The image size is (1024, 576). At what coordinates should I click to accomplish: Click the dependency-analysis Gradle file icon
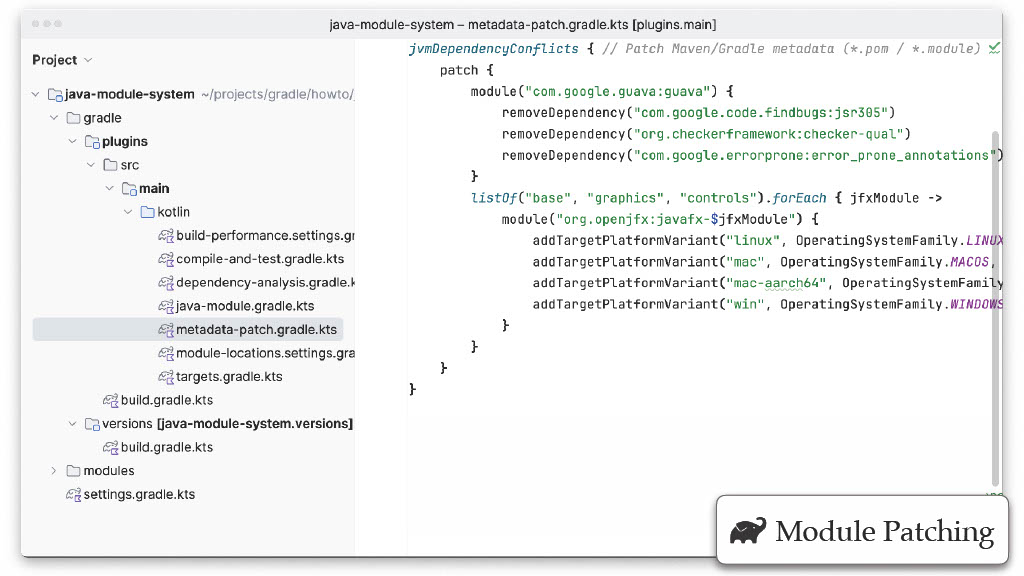[x=166, y=283]
